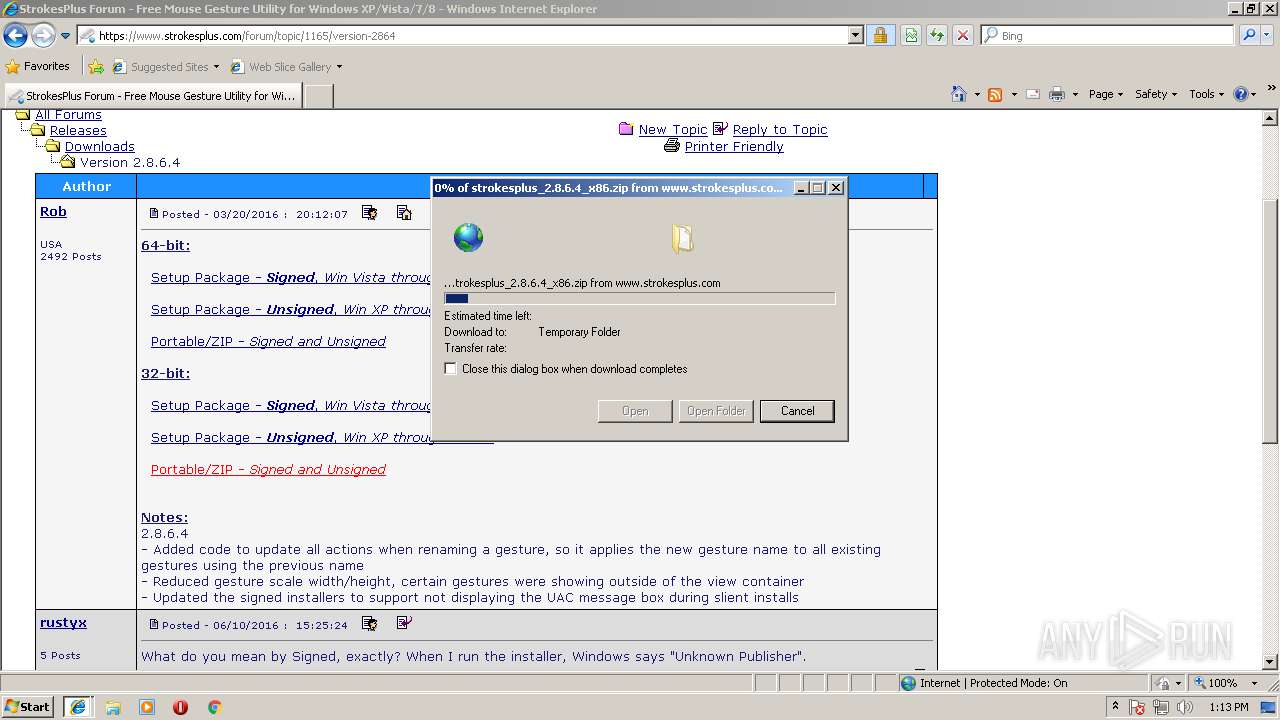Click quote icon in rustyx's post
1280x720 pixels.
pos(404,623)
